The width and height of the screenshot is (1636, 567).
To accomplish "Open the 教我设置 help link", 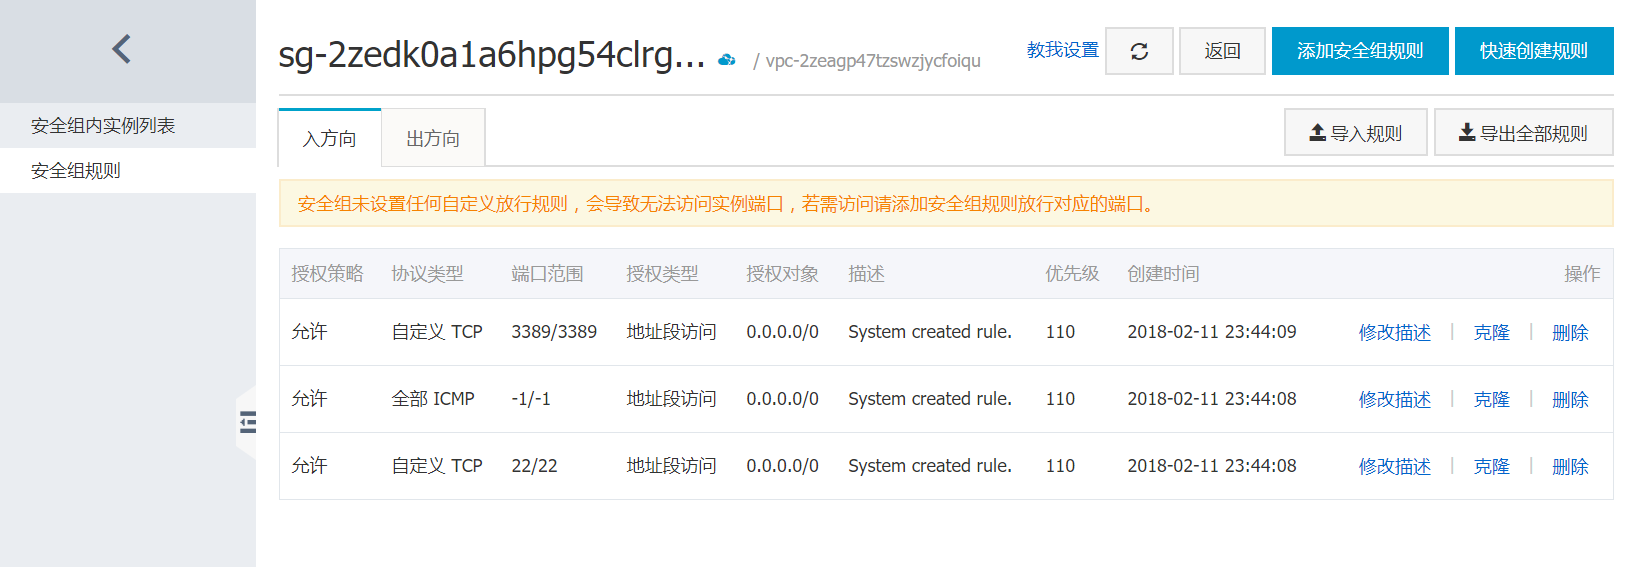I will point(1062,50).
